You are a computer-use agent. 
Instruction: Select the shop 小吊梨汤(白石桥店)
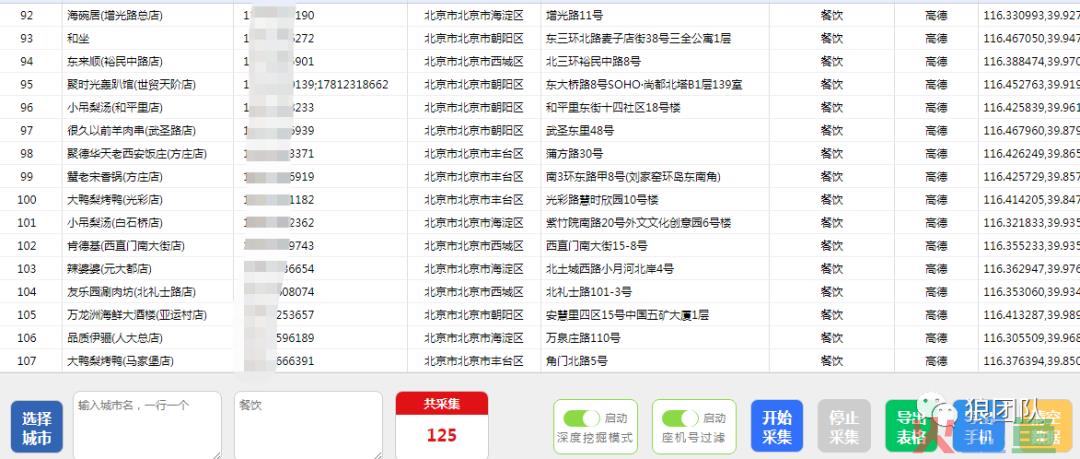coord(114,223)
